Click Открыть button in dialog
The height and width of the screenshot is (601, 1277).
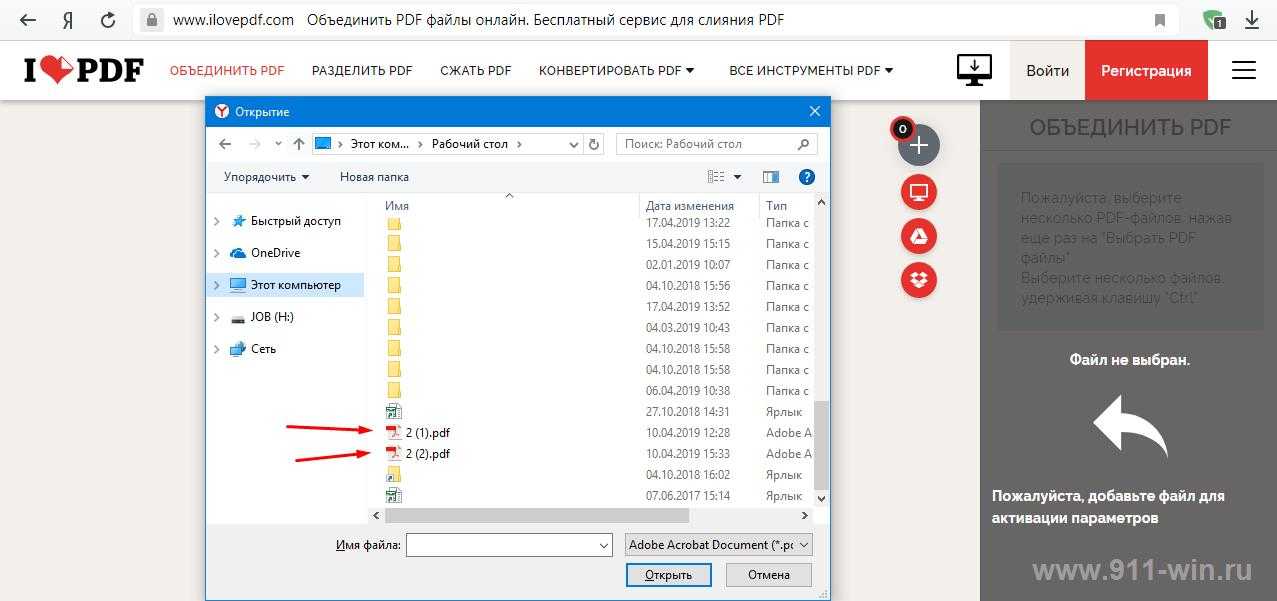point(668,575)
